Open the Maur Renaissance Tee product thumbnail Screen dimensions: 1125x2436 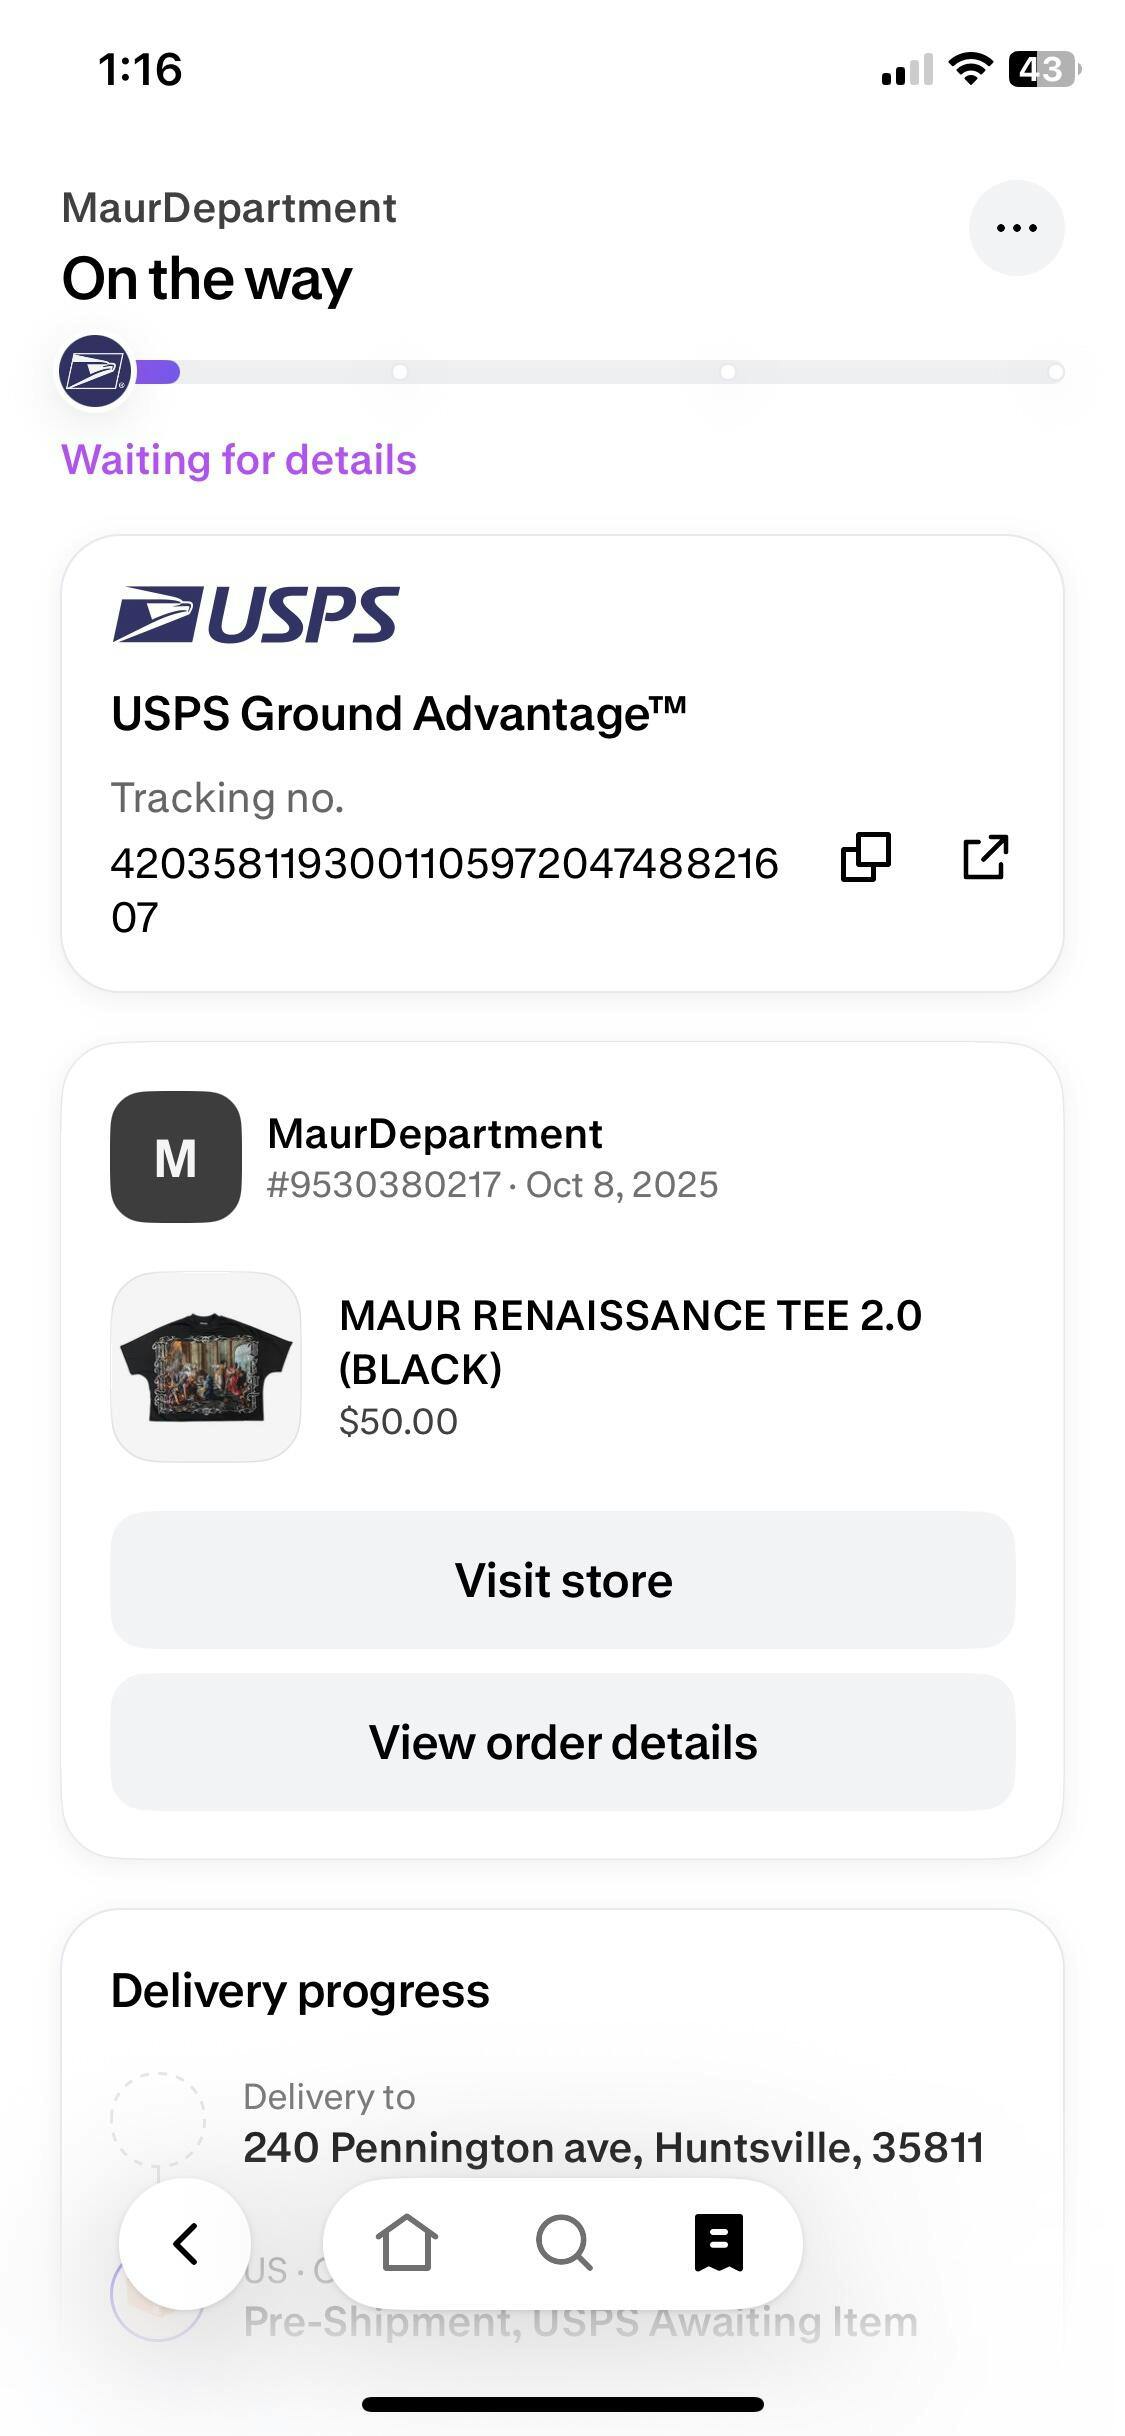pyautogui.click(x=206, y=1367)
